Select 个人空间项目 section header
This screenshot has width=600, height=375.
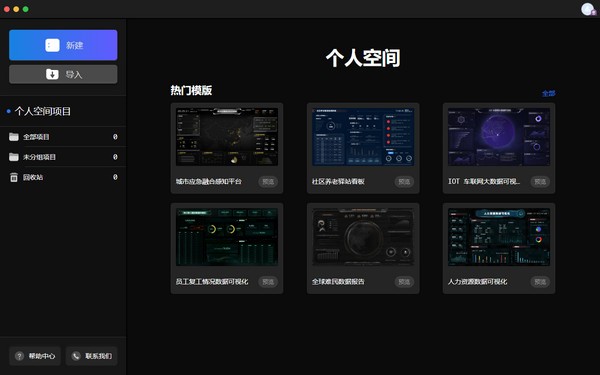coord(42,111)
